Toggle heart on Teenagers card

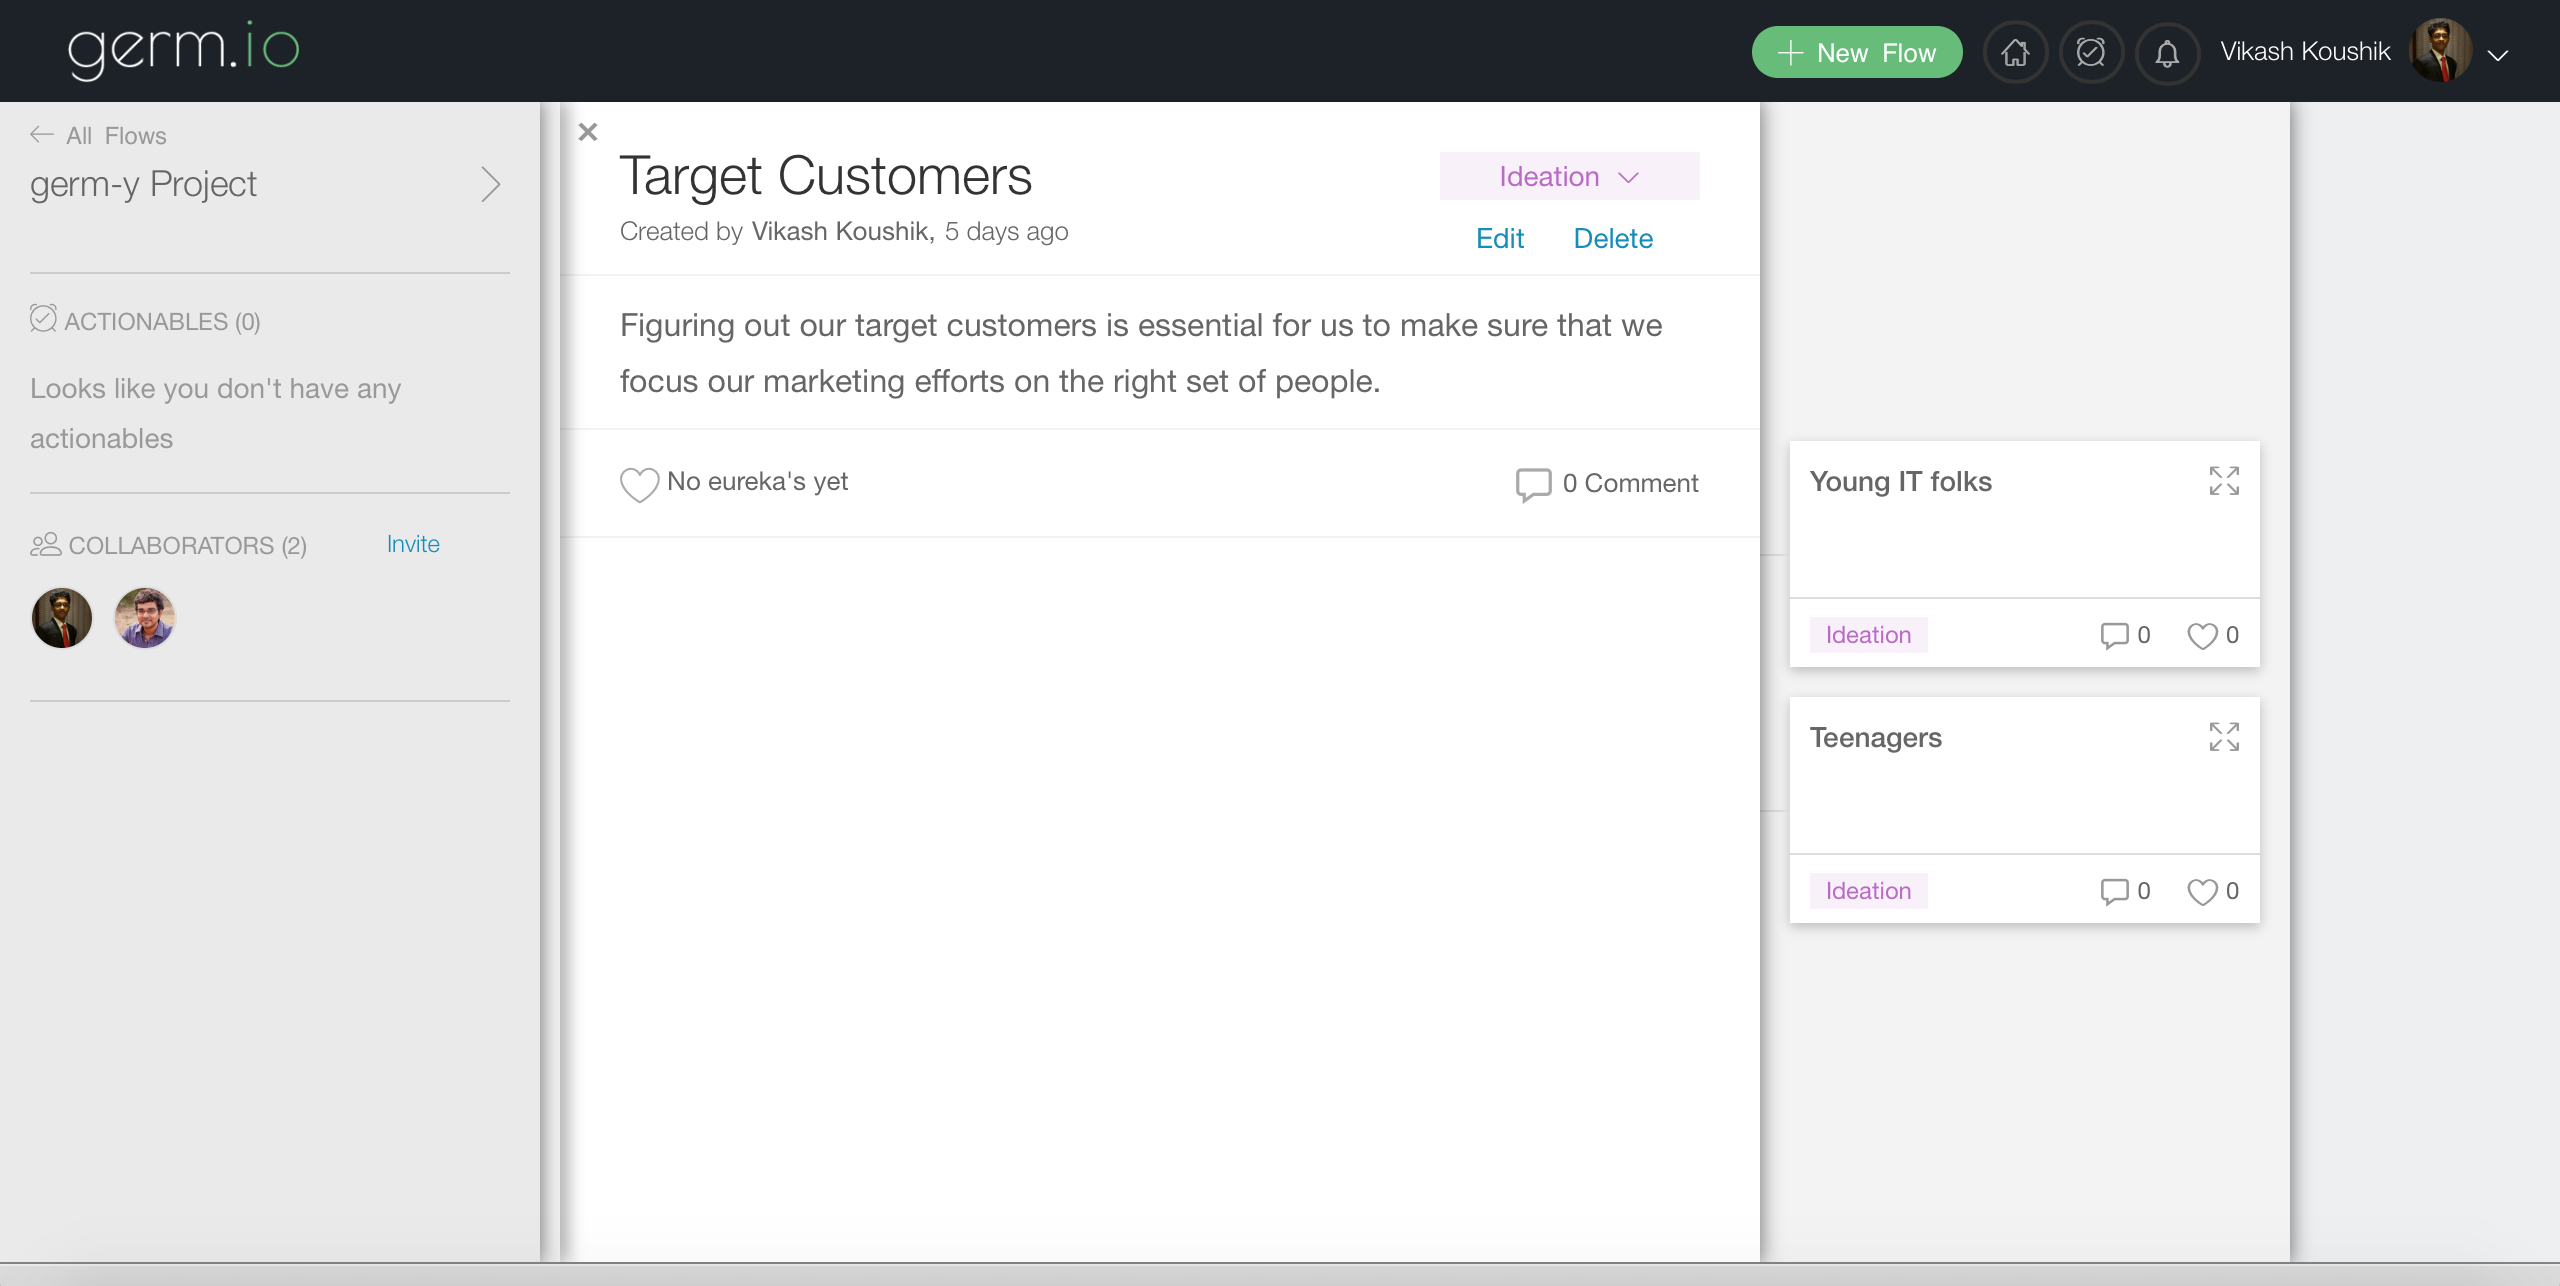point(2202,891)
